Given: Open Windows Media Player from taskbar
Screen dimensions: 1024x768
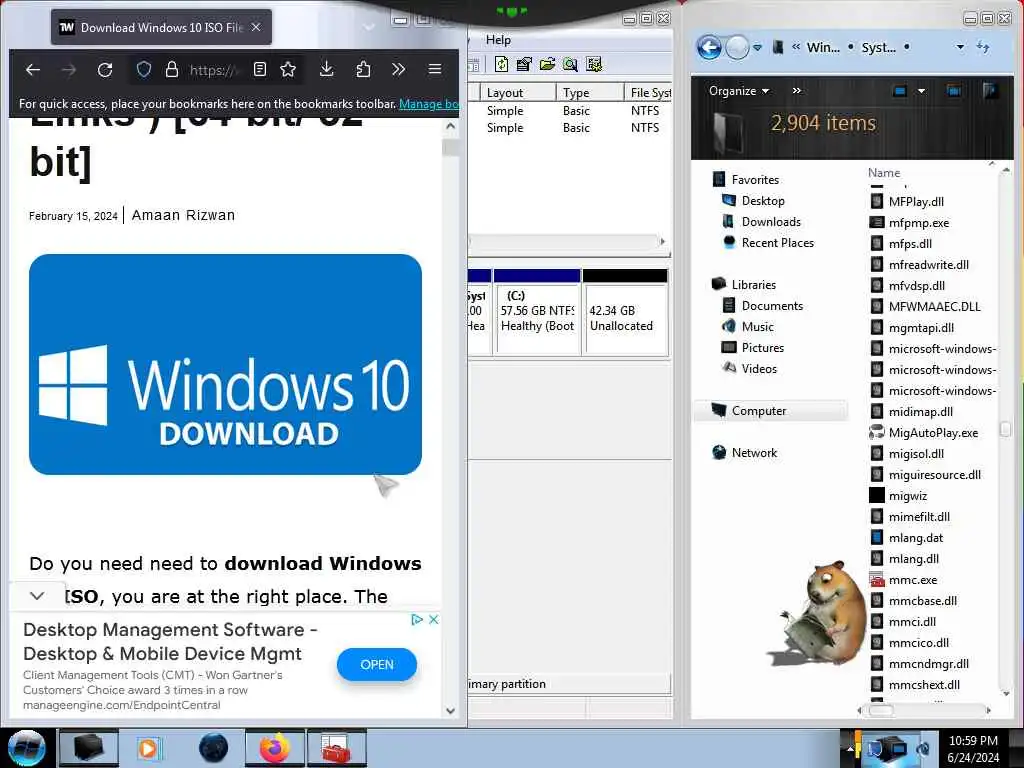Looking at the screenshot, I should [x=148, y=748].
